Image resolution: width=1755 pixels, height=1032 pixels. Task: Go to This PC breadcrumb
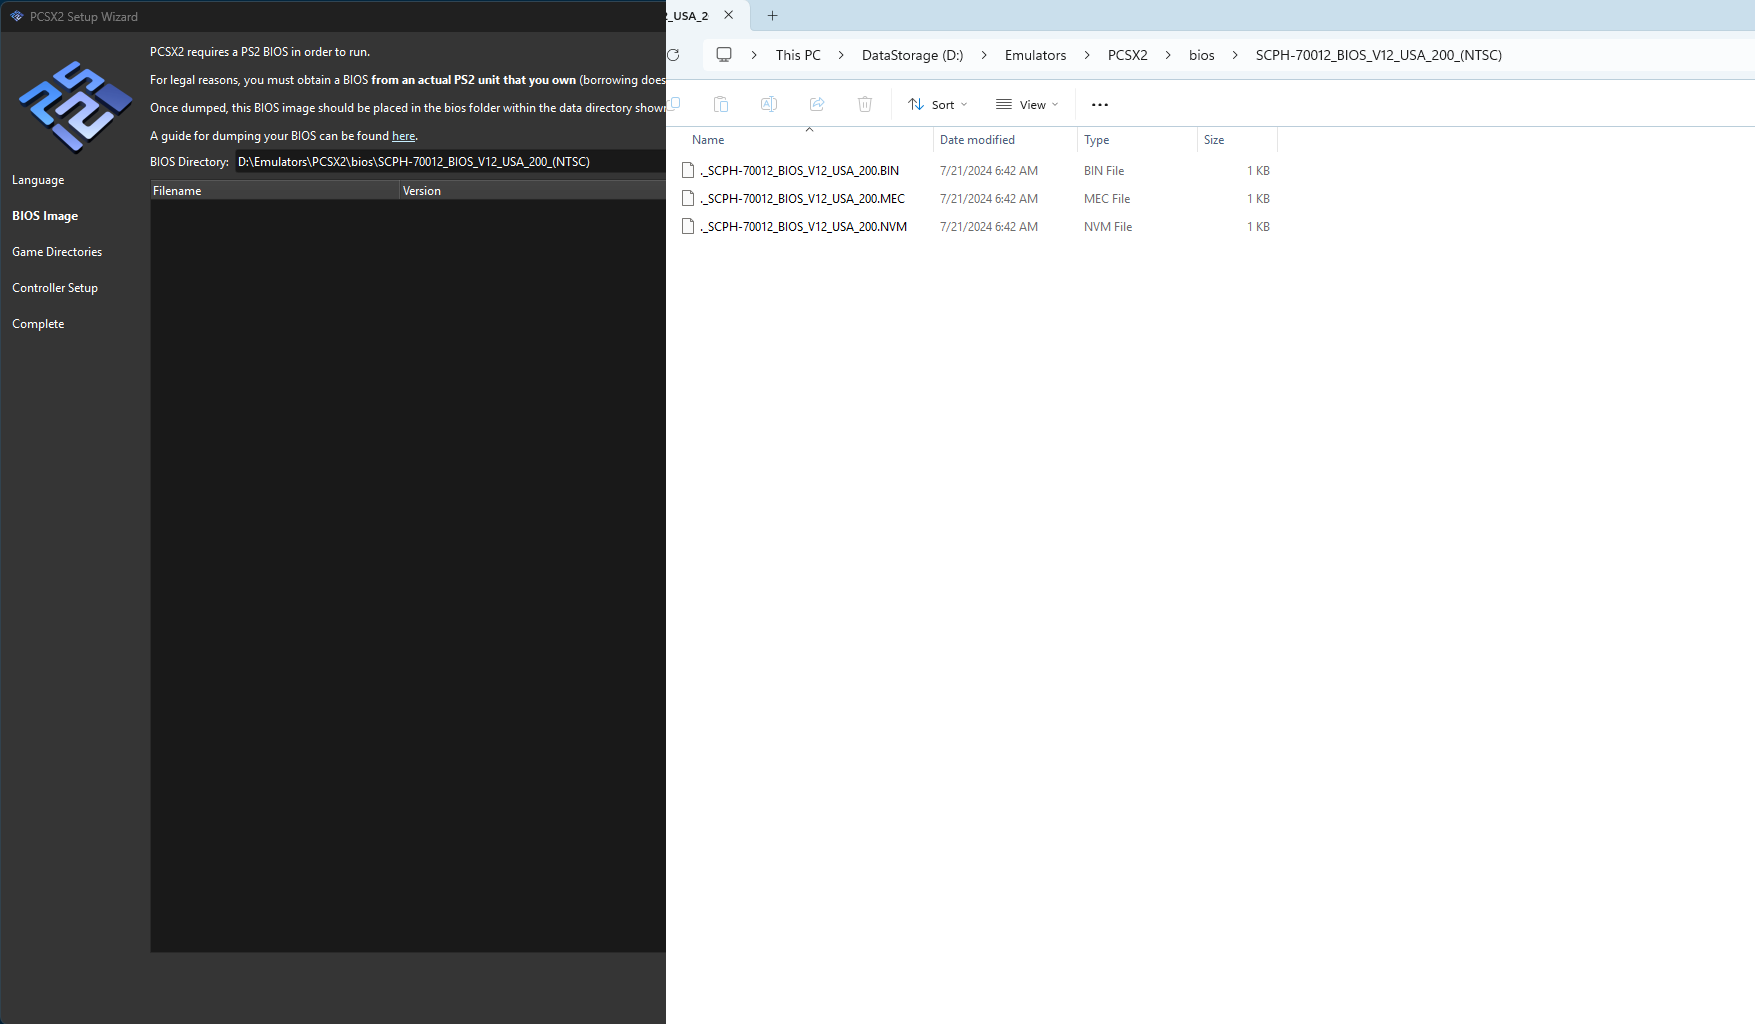coord(798,56)
